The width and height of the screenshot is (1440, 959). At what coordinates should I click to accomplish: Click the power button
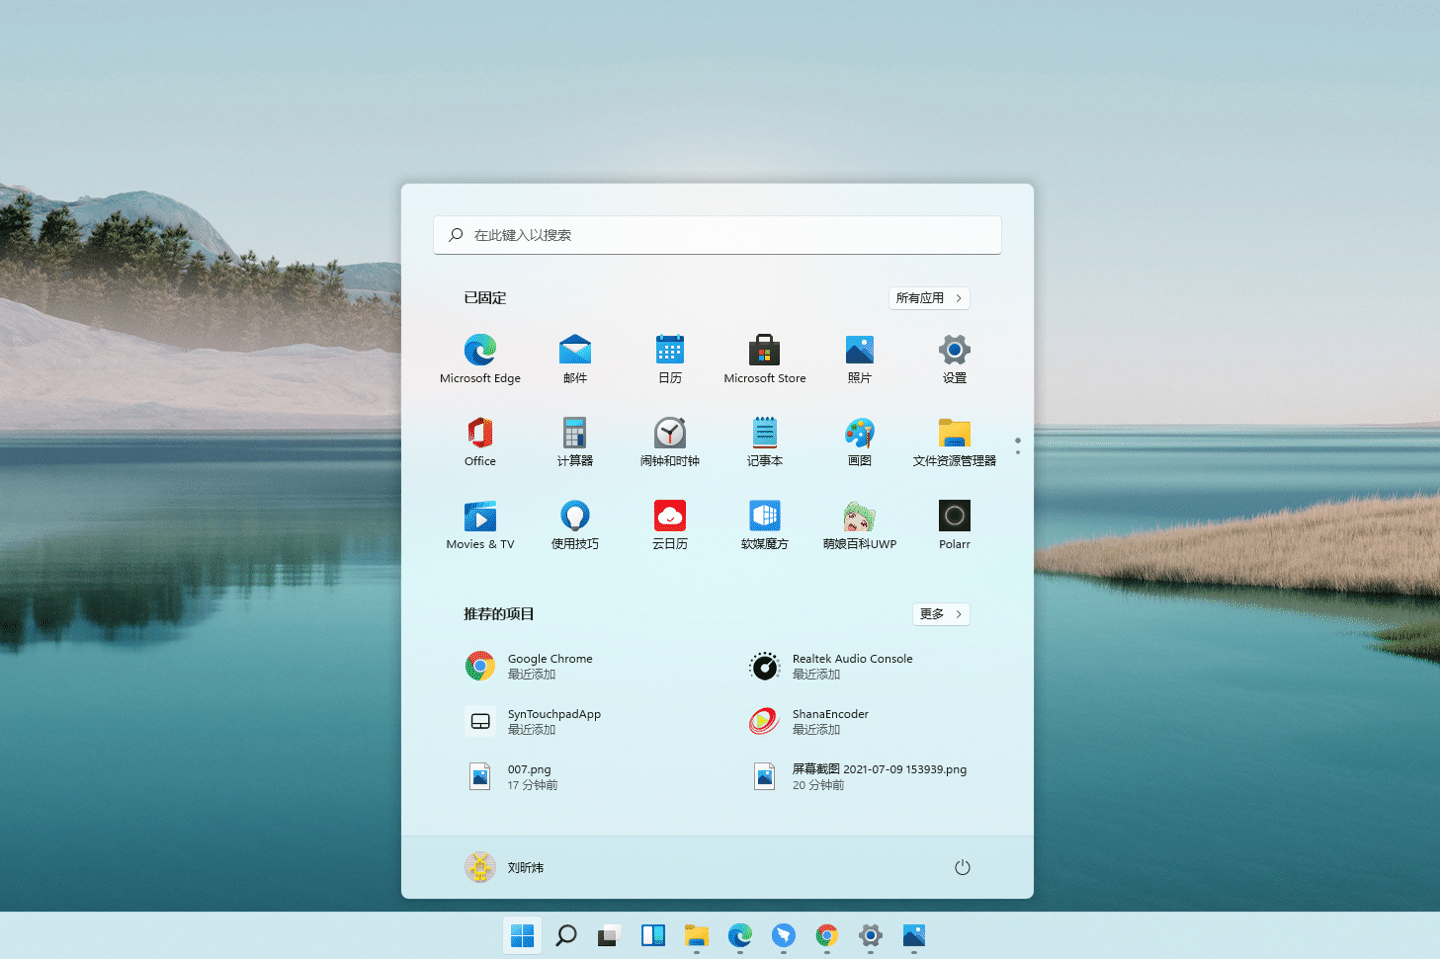coord(962,867)
